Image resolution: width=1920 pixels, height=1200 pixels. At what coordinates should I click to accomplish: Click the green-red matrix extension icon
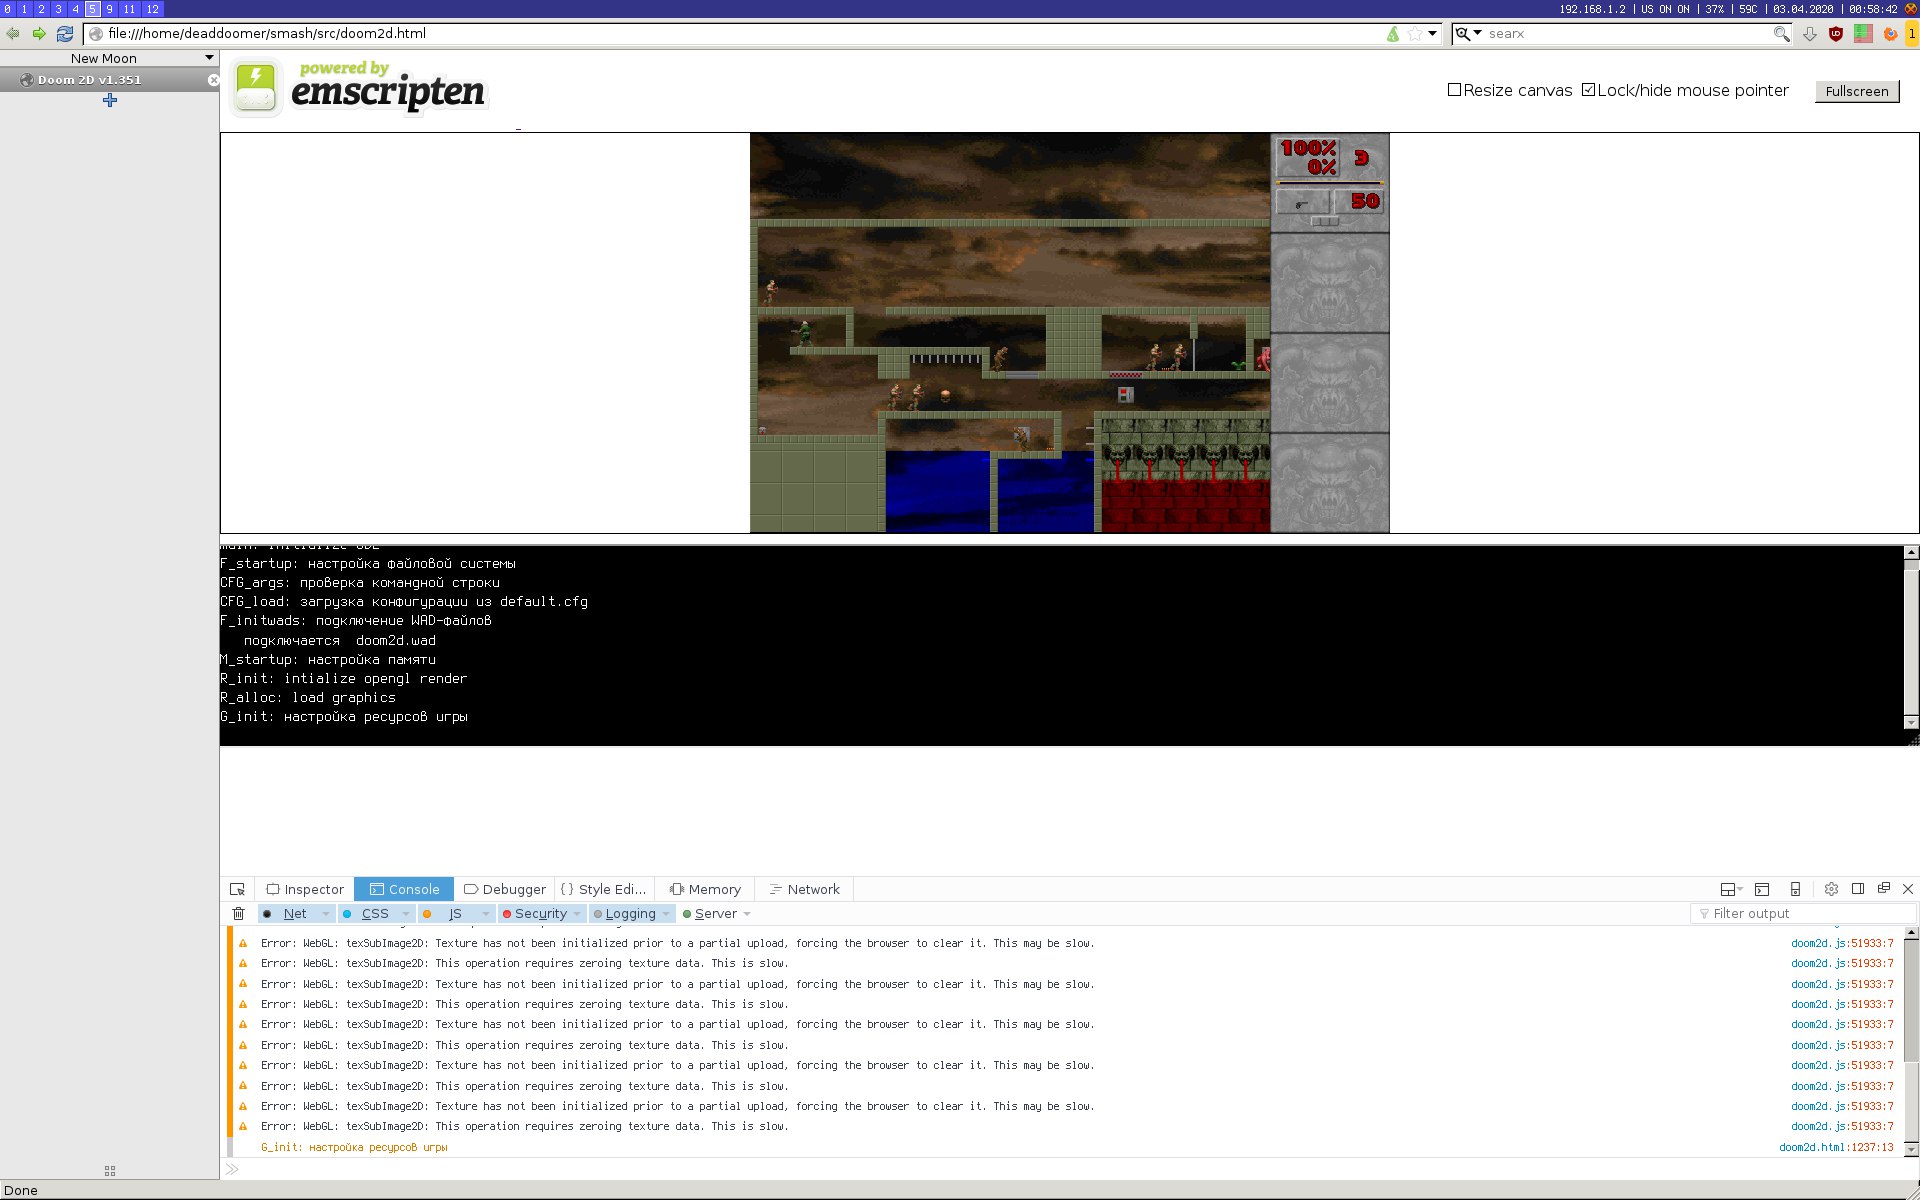1863,33
